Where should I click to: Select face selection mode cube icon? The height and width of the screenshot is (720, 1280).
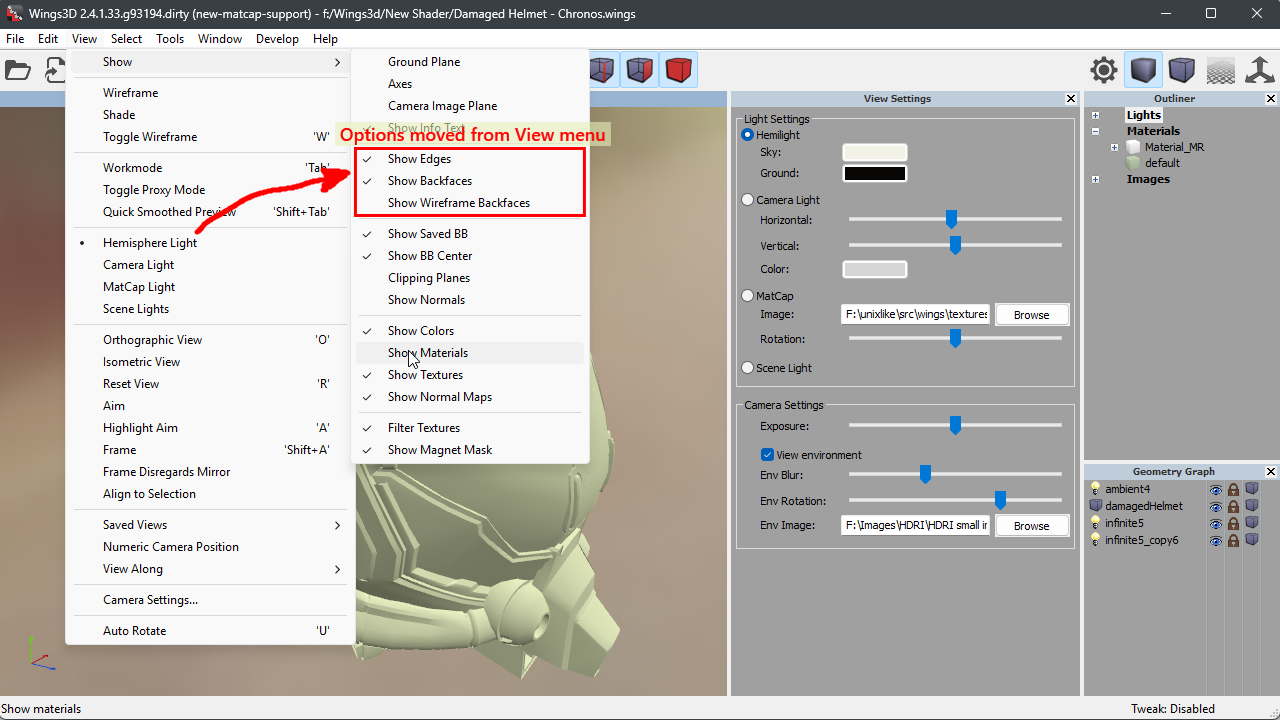[x=640, y=70]
